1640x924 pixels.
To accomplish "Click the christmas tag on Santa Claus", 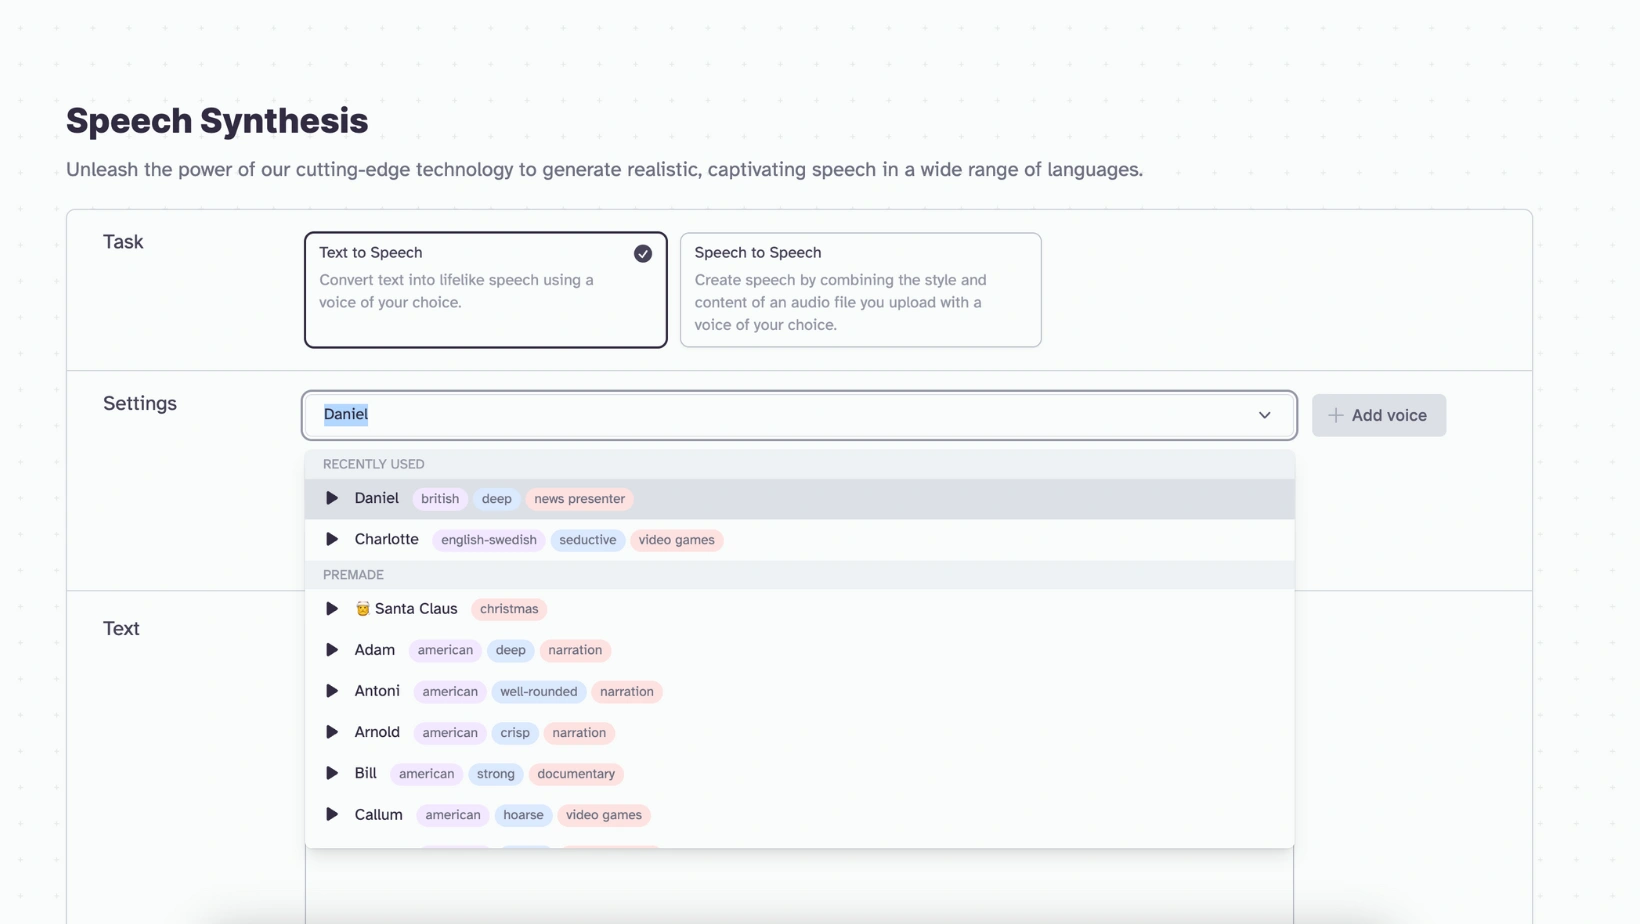I will tap(509, 609).
